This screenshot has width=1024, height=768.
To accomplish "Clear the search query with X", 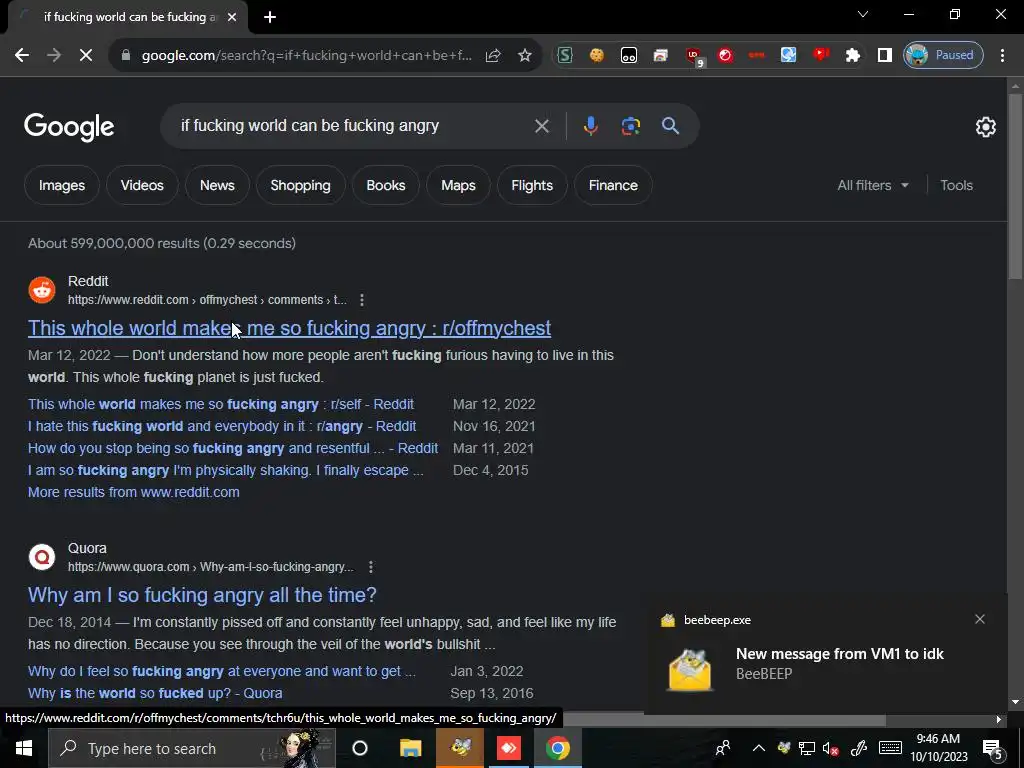I will (x=541, y=126).
